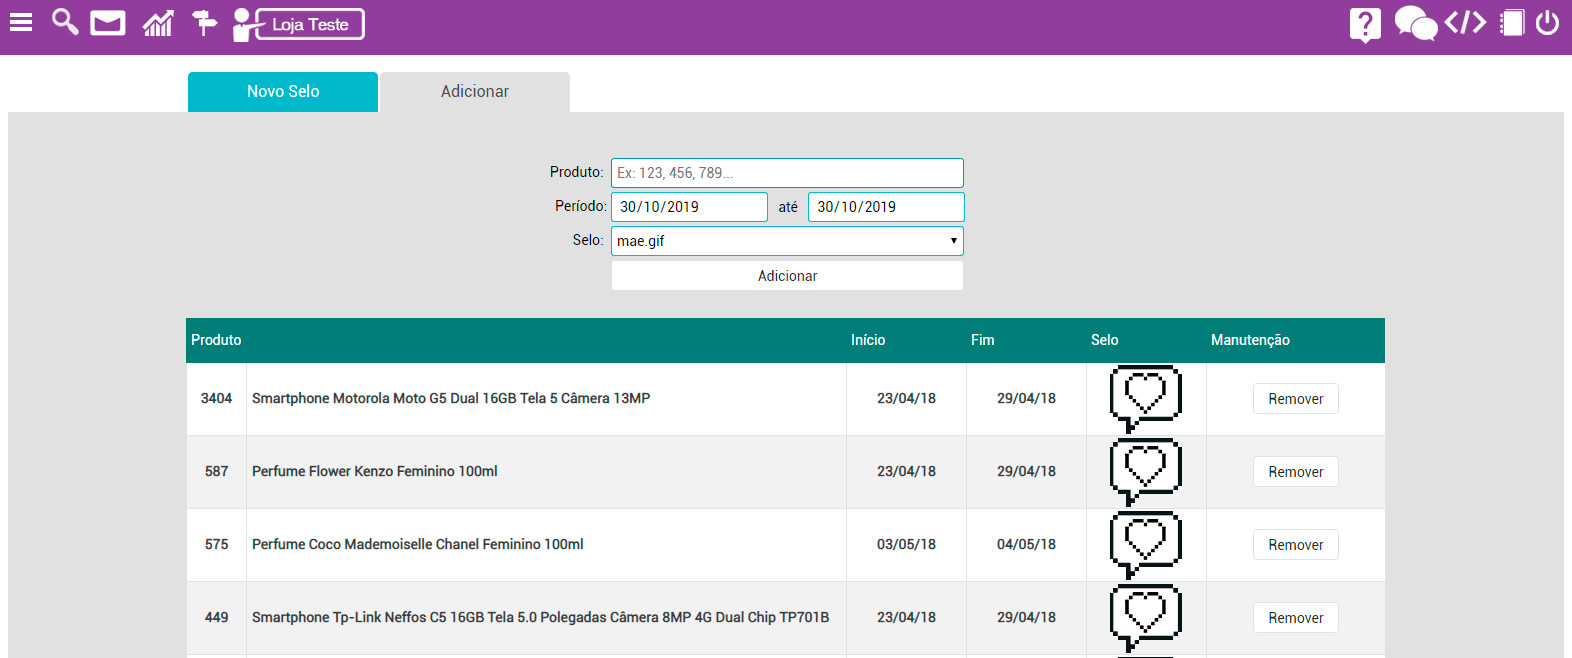Open the statistics chart icon
Screen dimensions: 1572x658
click(158, 23)
